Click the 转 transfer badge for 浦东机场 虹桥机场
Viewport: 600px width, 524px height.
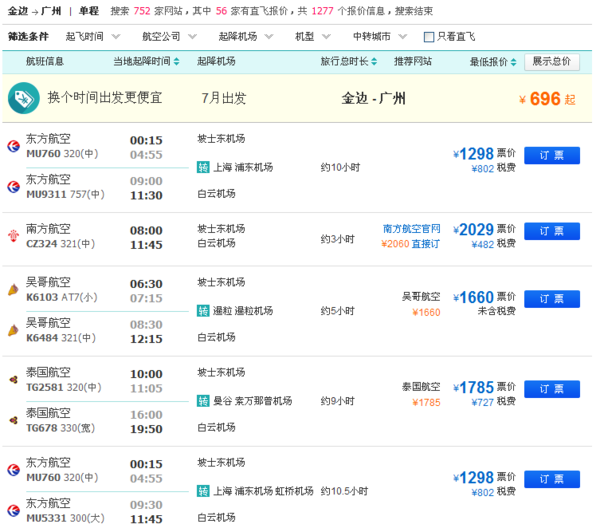click(203, 491)
